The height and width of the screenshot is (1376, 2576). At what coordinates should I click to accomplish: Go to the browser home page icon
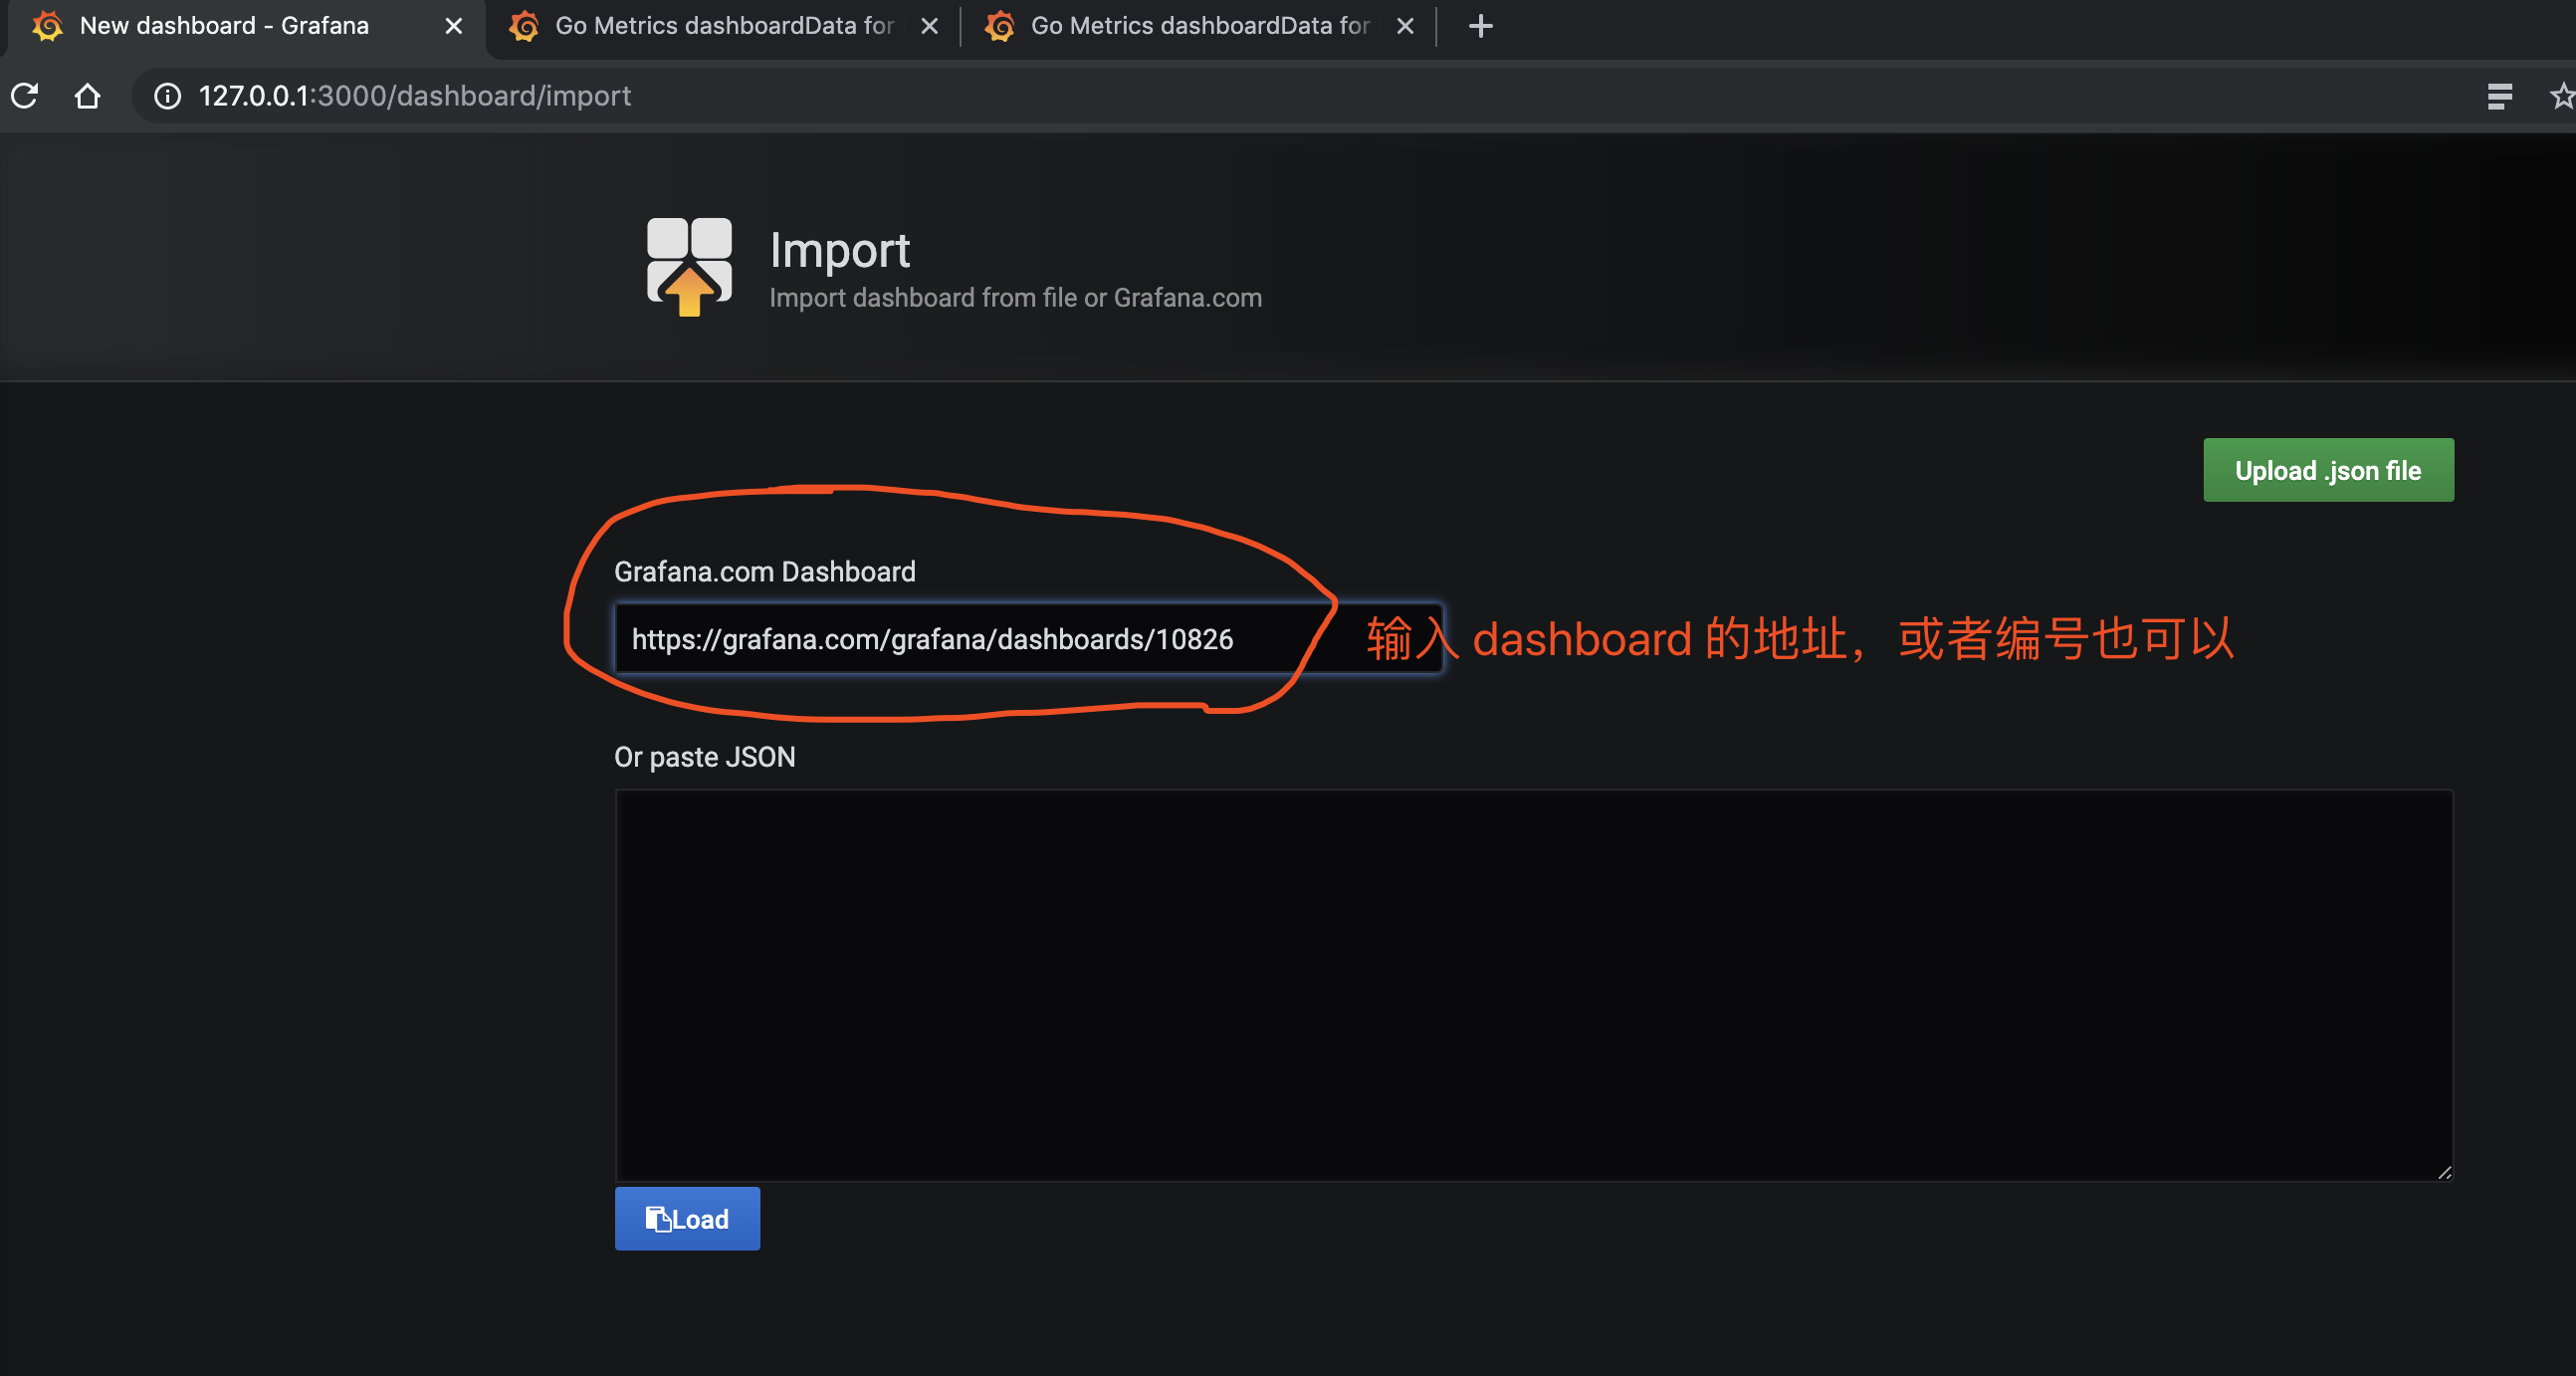(88, 96)
